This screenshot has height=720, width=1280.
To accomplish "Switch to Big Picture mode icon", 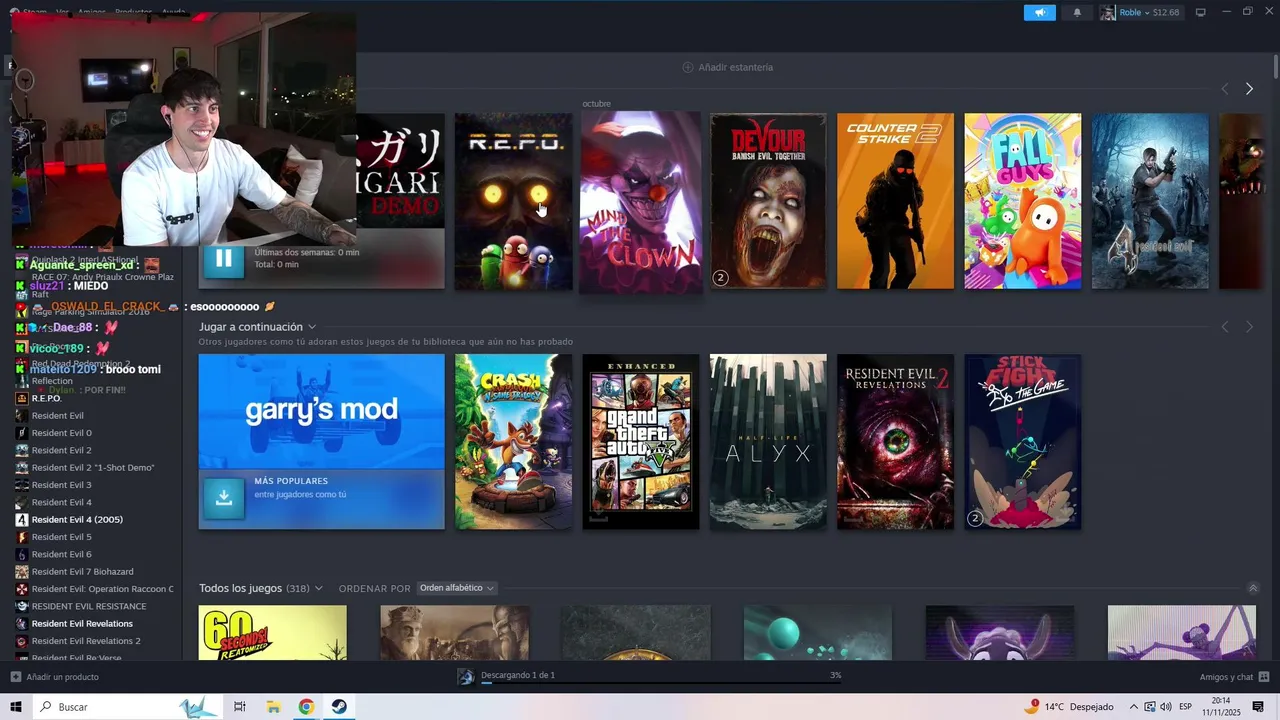I will click(1200, 12).
